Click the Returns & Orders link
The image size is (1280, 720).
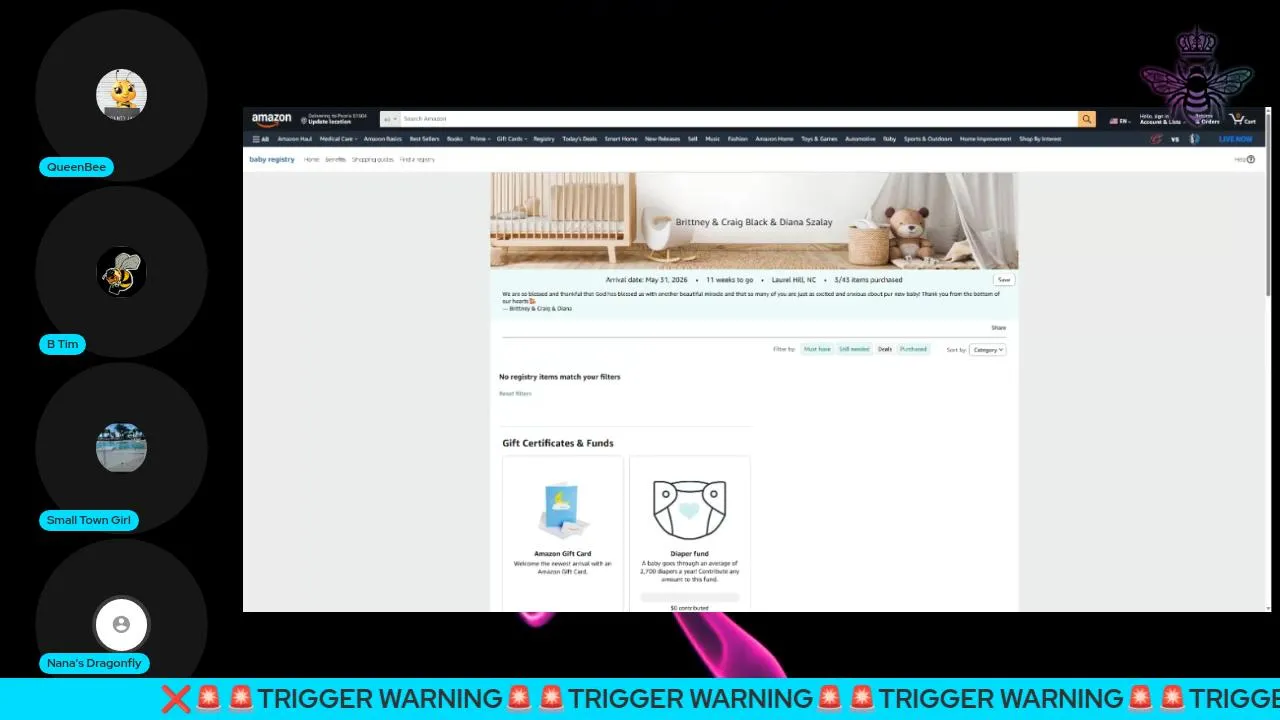click(x=1207, y=119)
